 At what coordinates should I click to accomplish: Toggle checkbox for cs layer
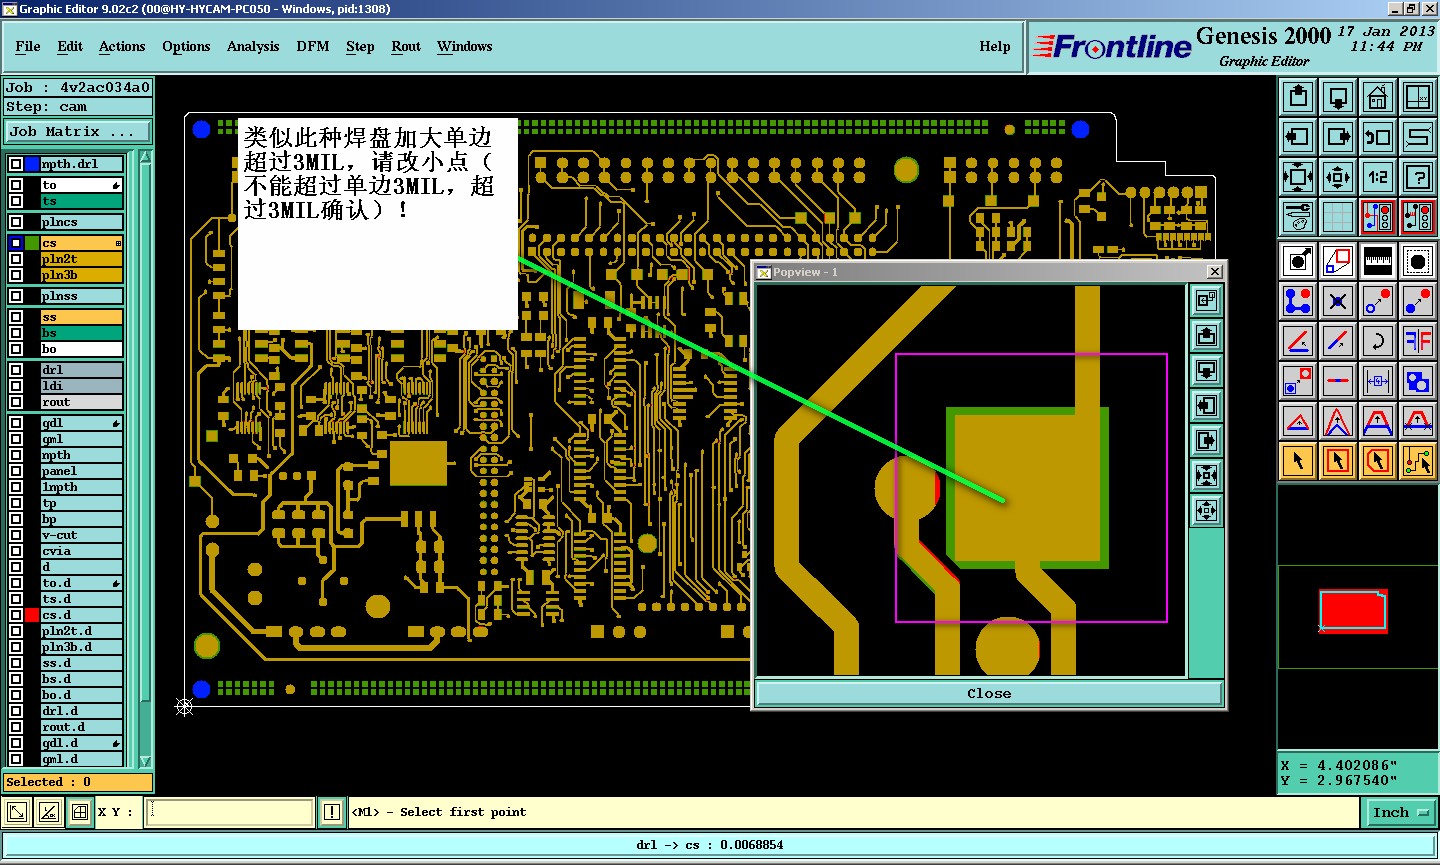[x=16, y=243]
